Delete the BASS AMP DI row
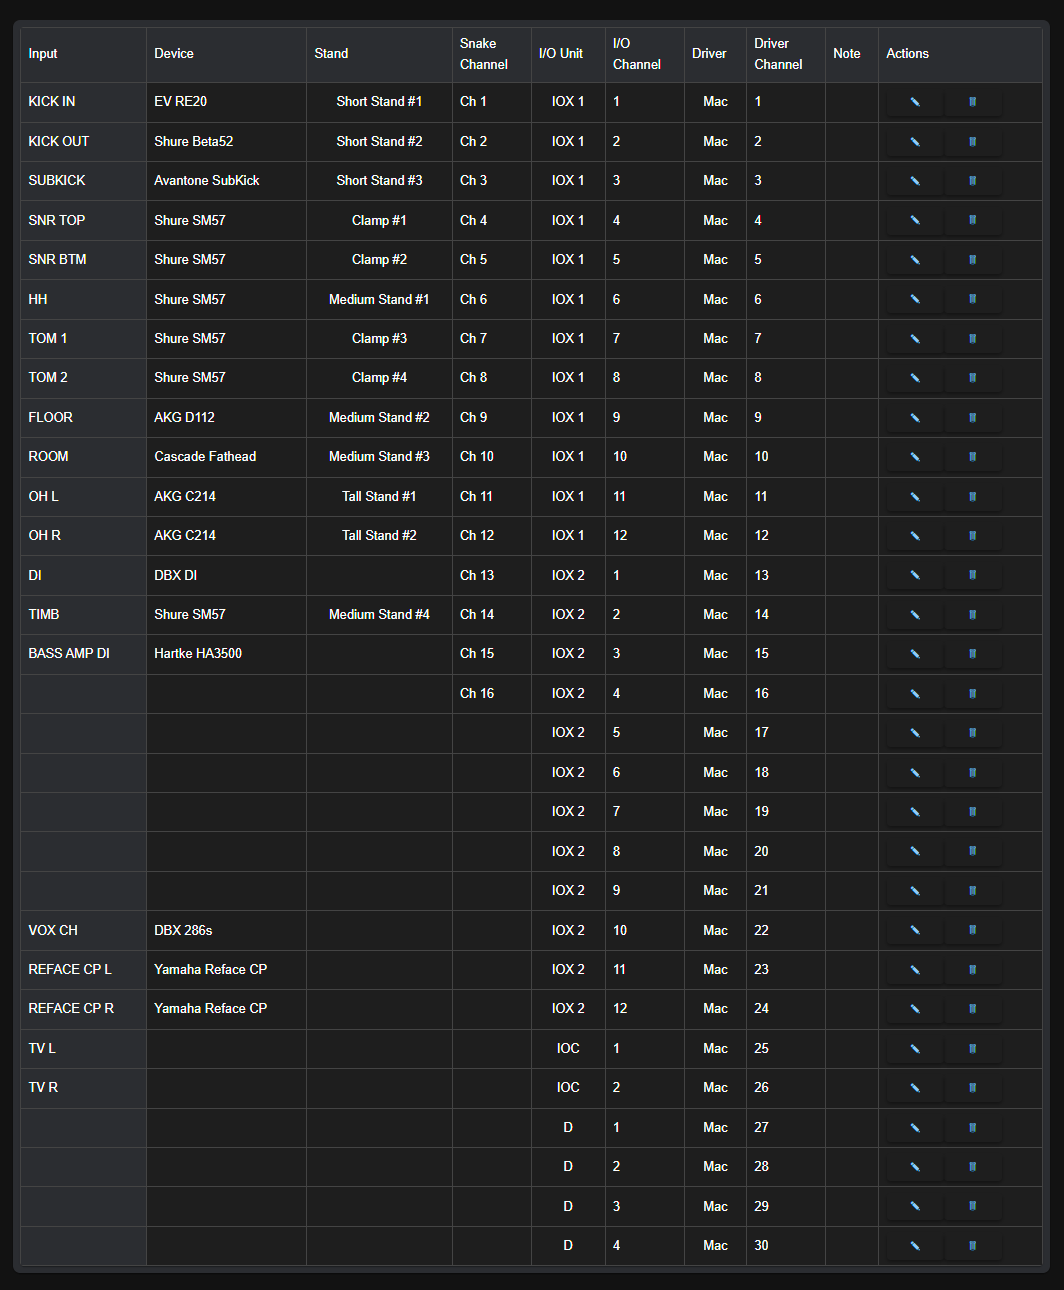Screen dimensions: 1064x1290 point(973,653)
